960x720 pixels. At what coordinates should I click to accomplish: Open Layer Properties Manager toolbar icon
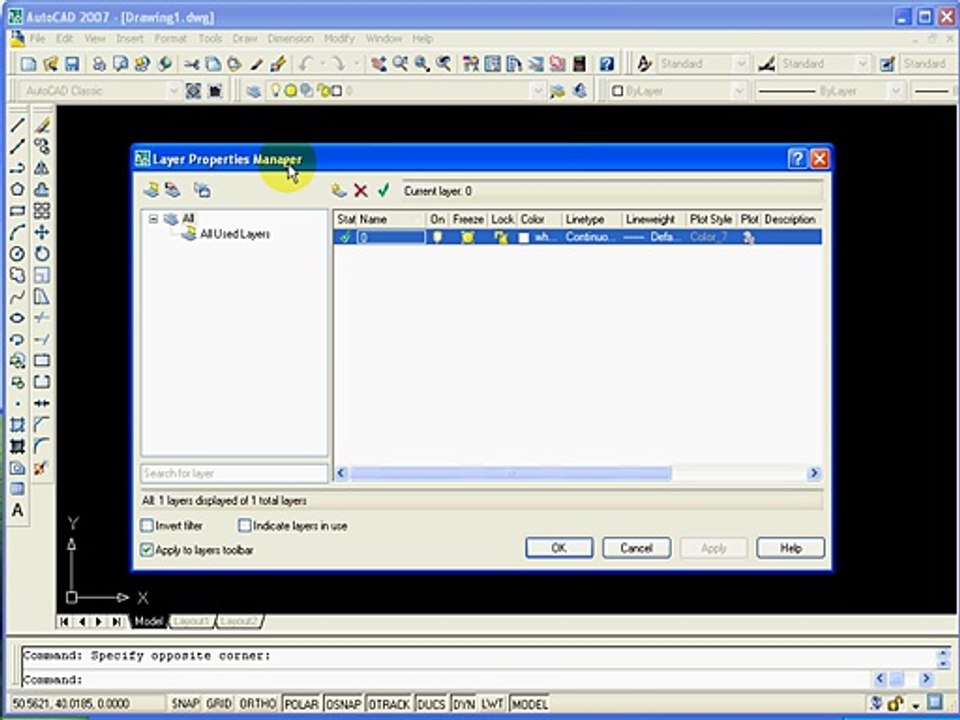[253, 91]
